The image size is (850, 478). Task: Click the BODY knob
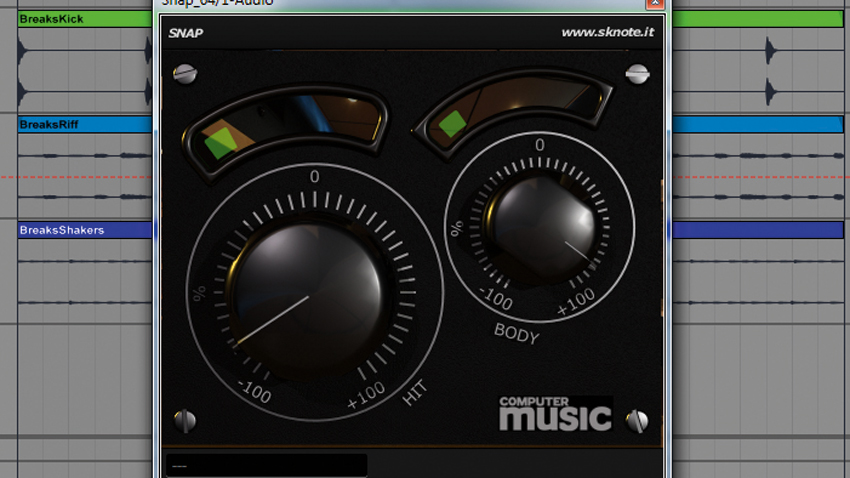pyautogui.click(x=544, y=228)
